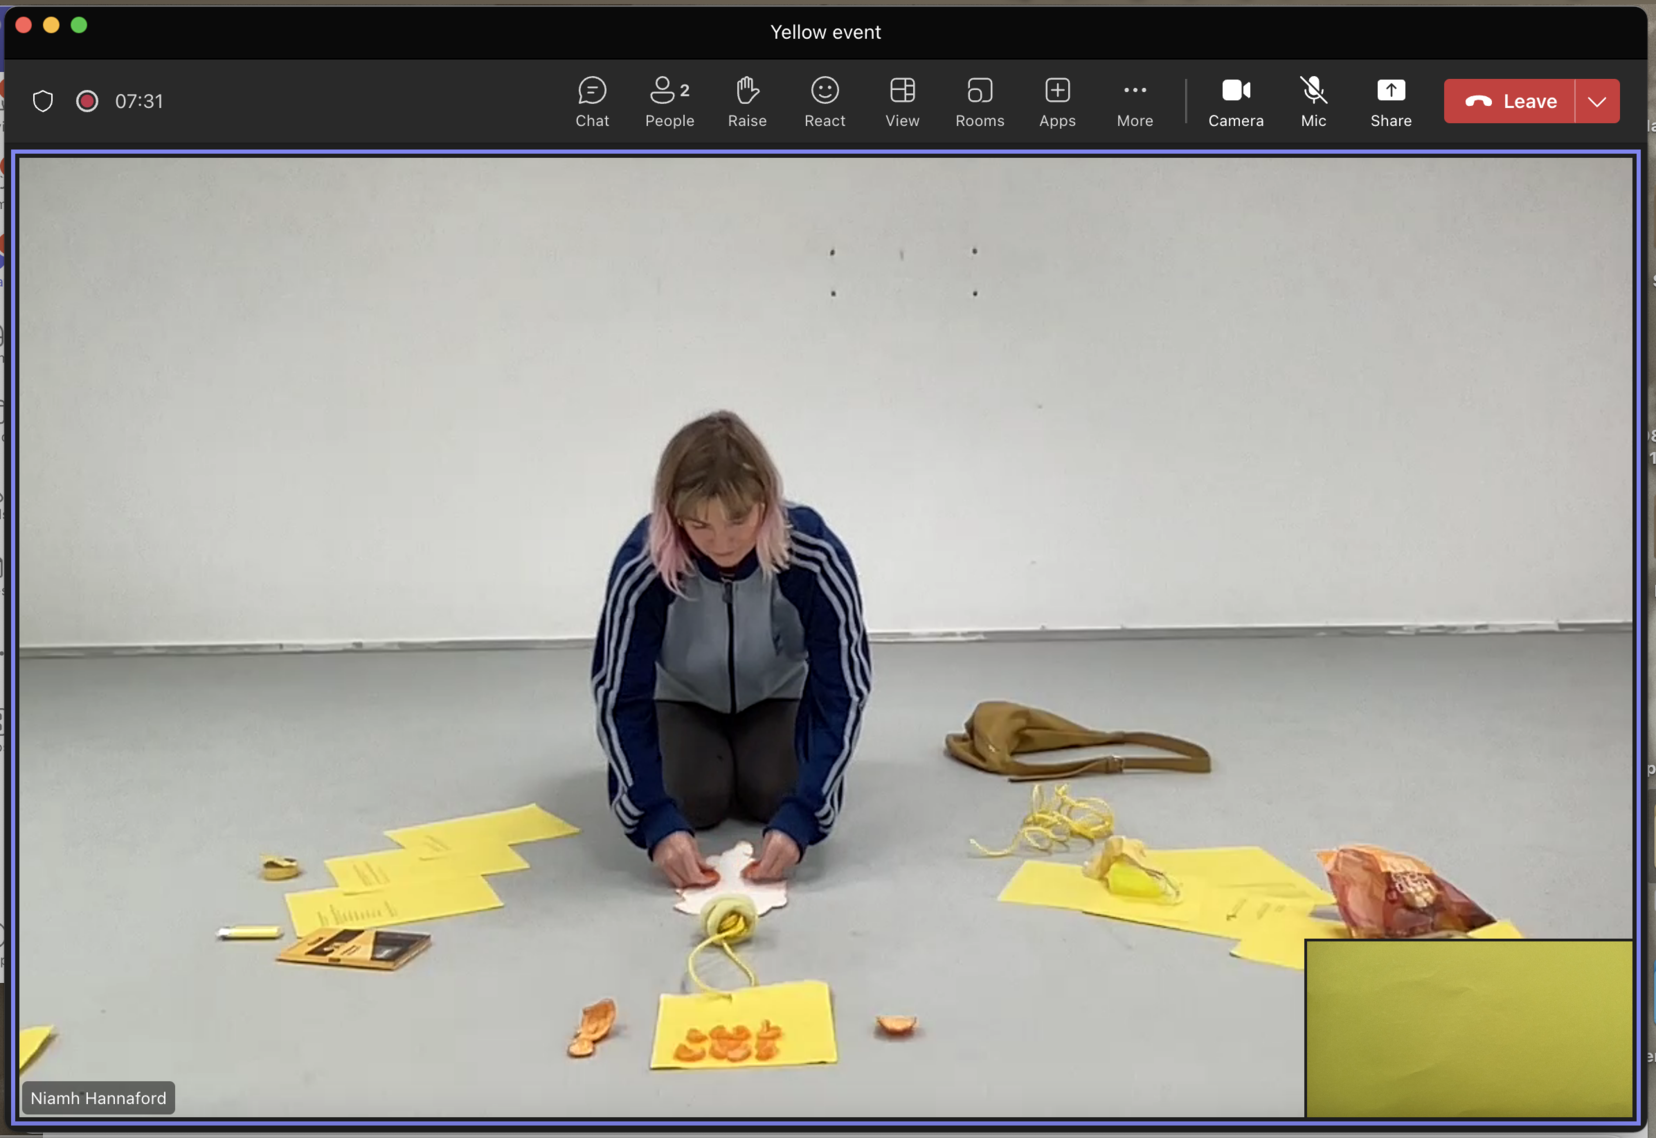
Task: Raise your hand in the meeting
Action: (747, 102)
